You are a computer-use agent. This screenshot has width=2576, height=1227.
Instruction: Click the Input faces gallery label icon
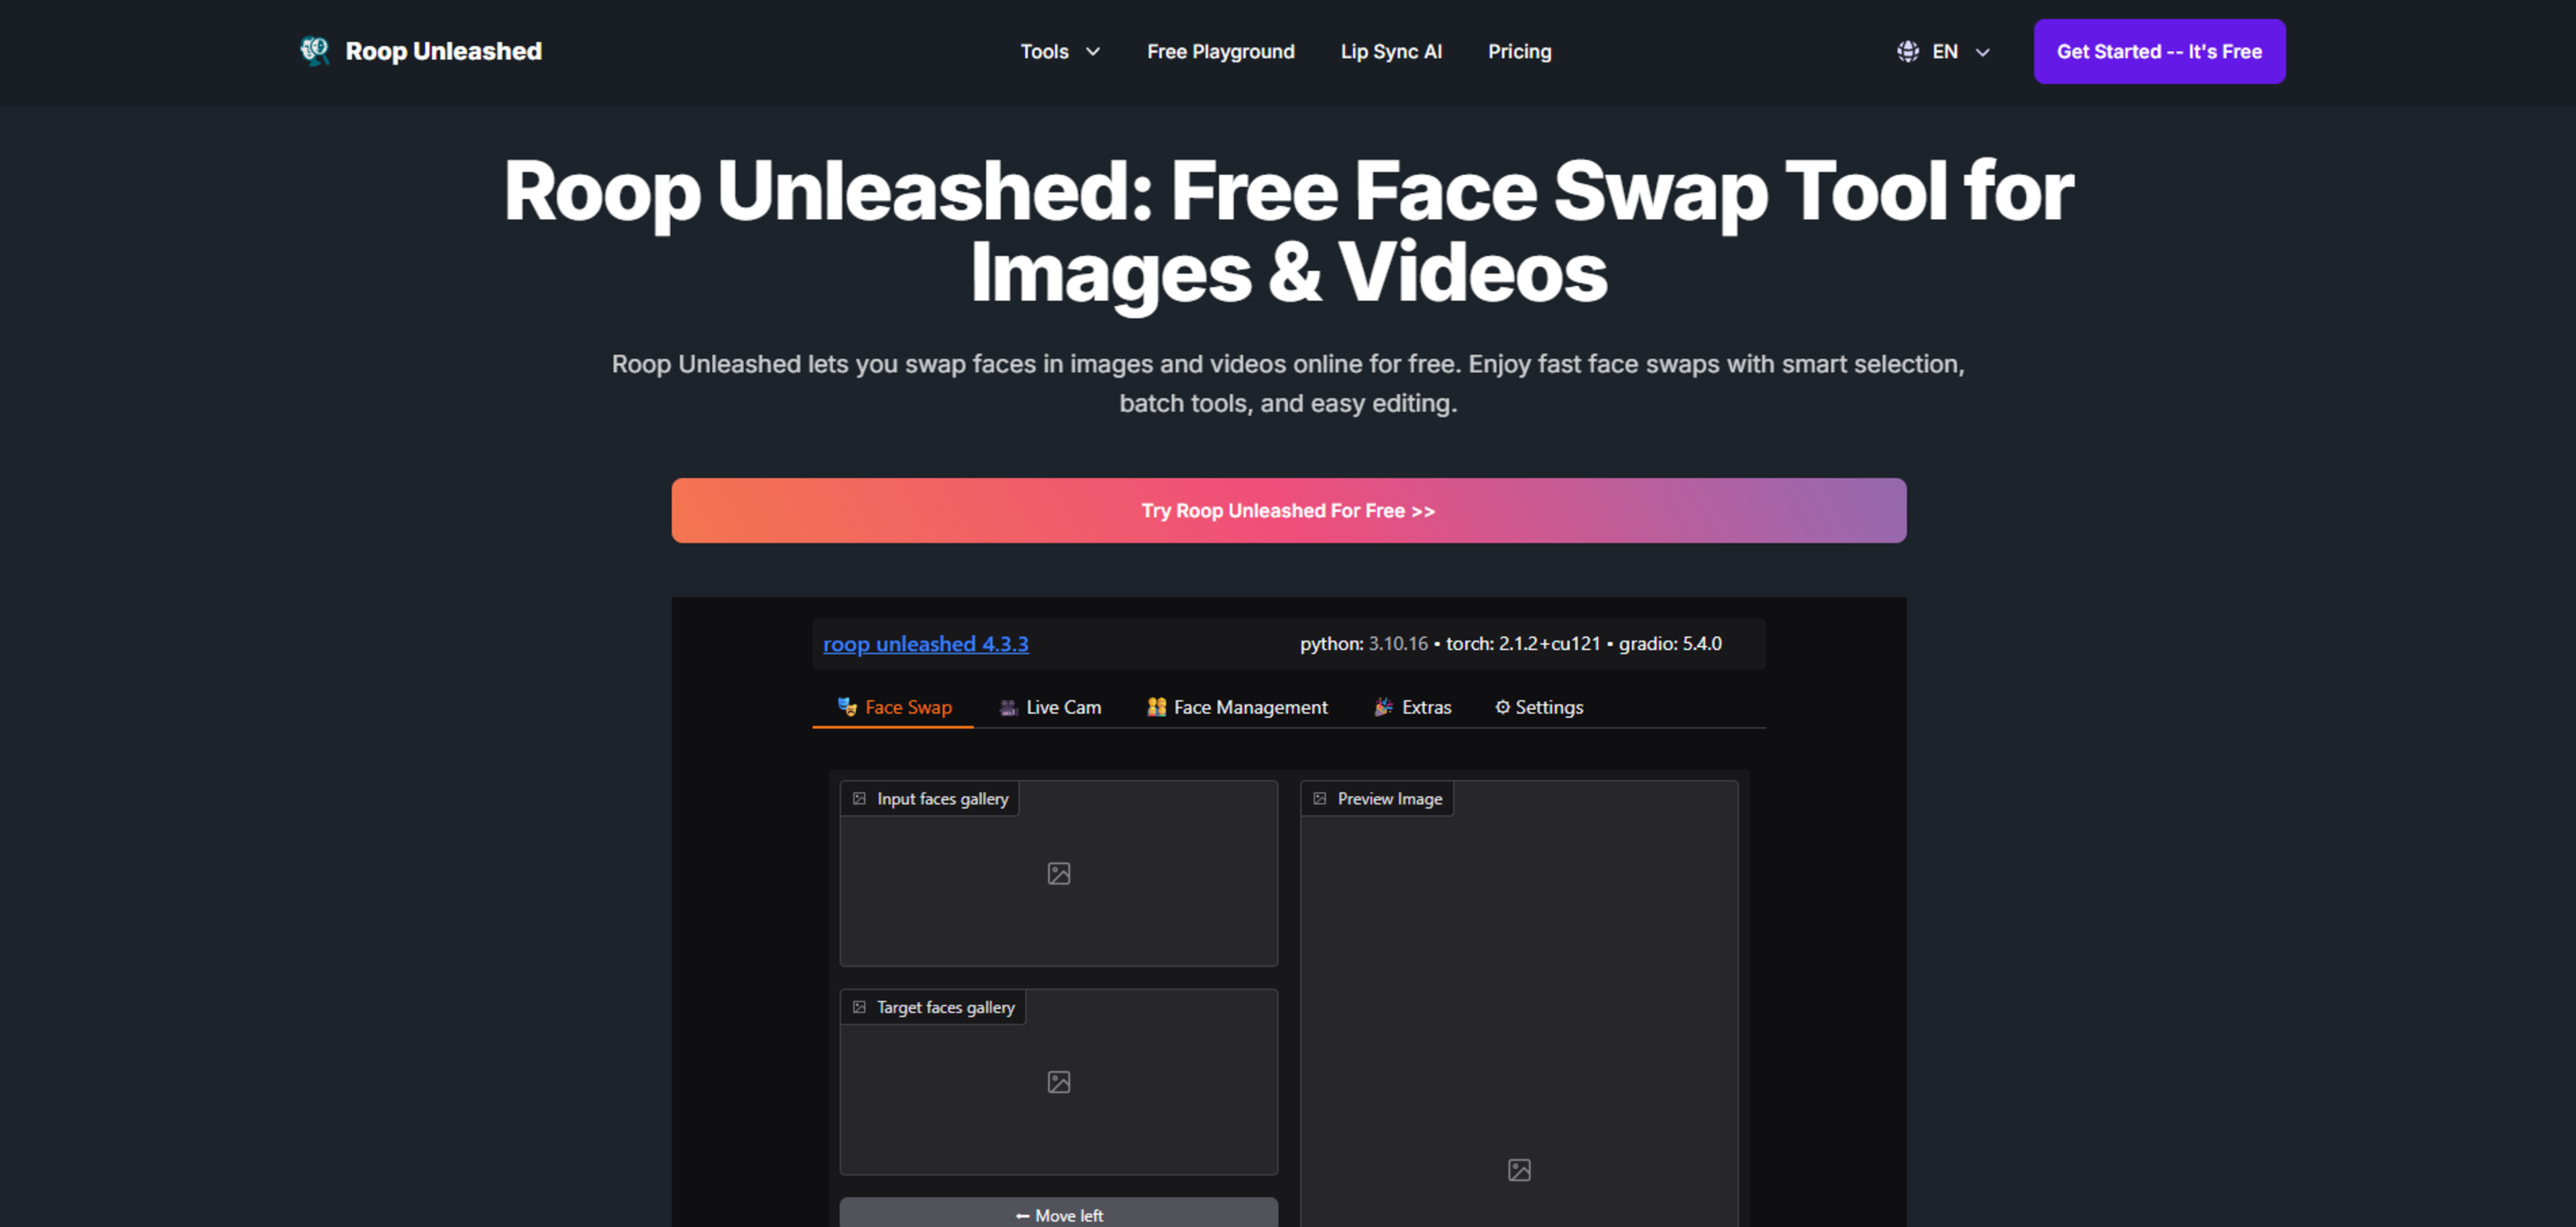click(x=859, y=798)
